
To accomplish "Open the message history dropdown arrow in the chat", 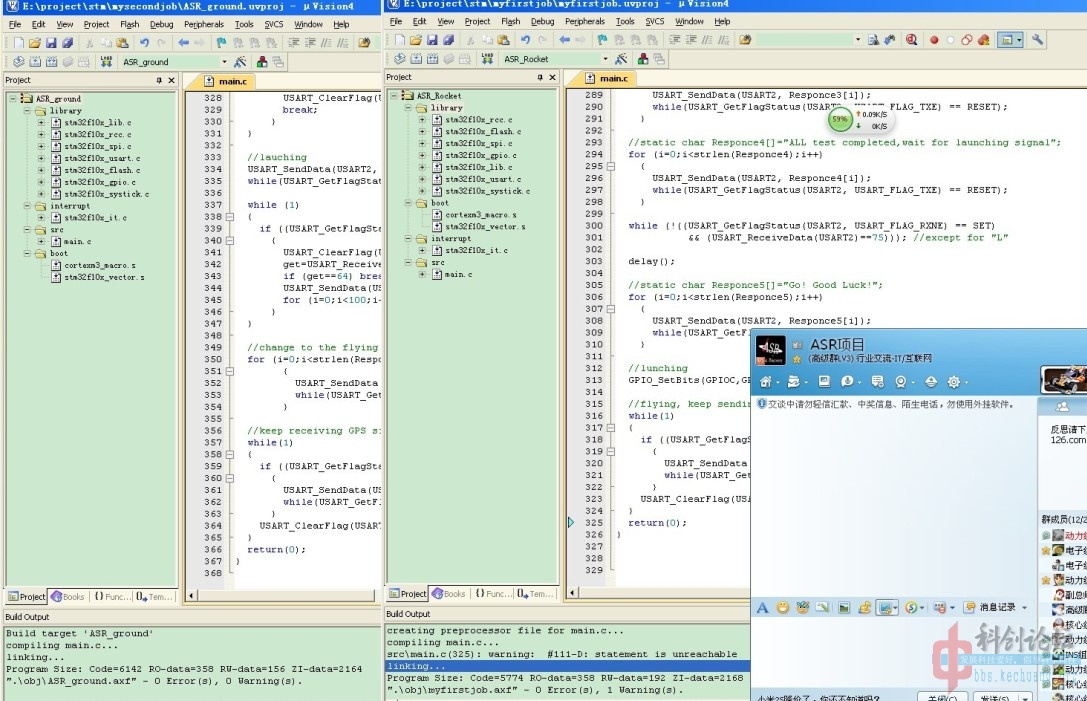I will coord(1025,608).
